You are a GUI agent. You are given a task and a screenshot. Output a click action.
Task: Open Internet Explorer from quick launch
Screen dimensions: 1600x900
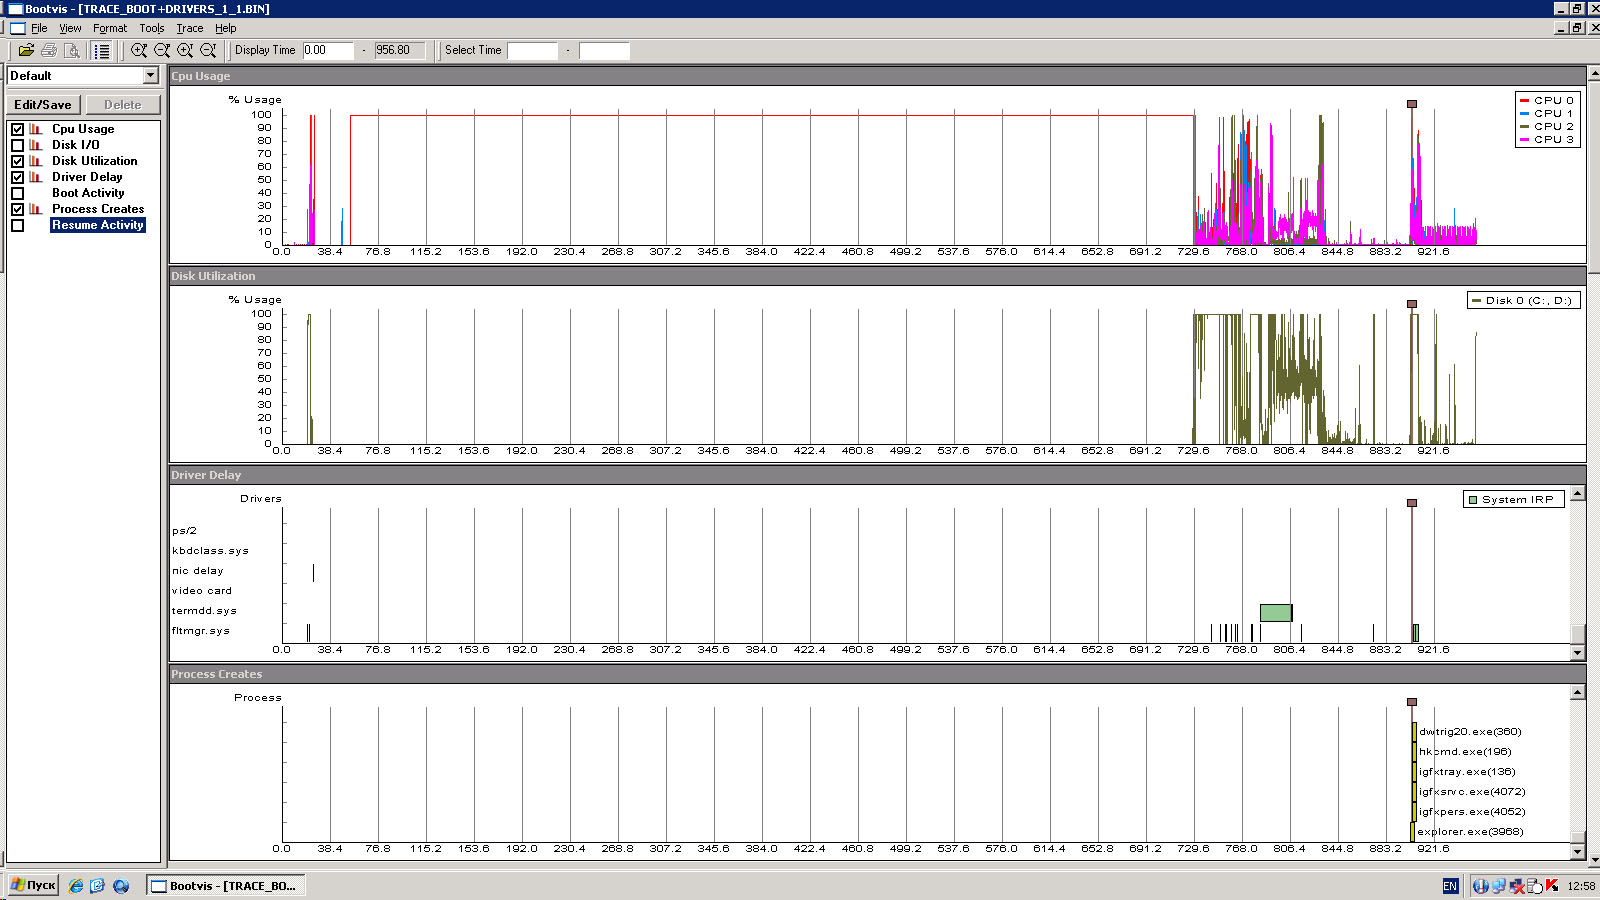pyautogui.click(x=76, y=886)
